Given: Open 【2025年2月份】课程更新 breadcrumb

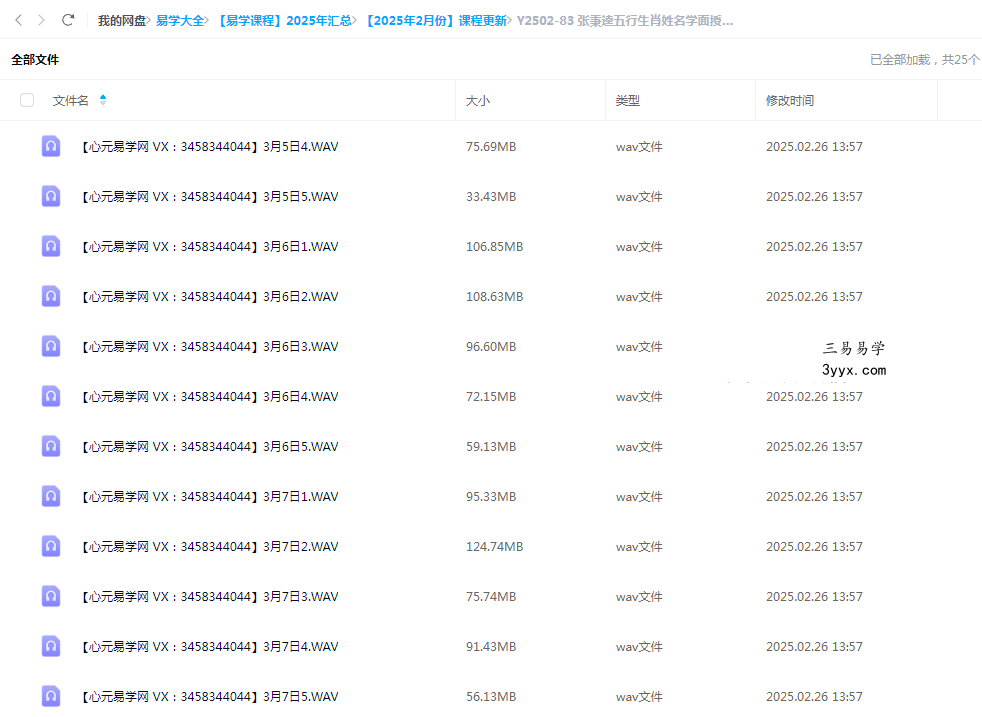Looking at the screenshot, I should (x=434, y=21).
